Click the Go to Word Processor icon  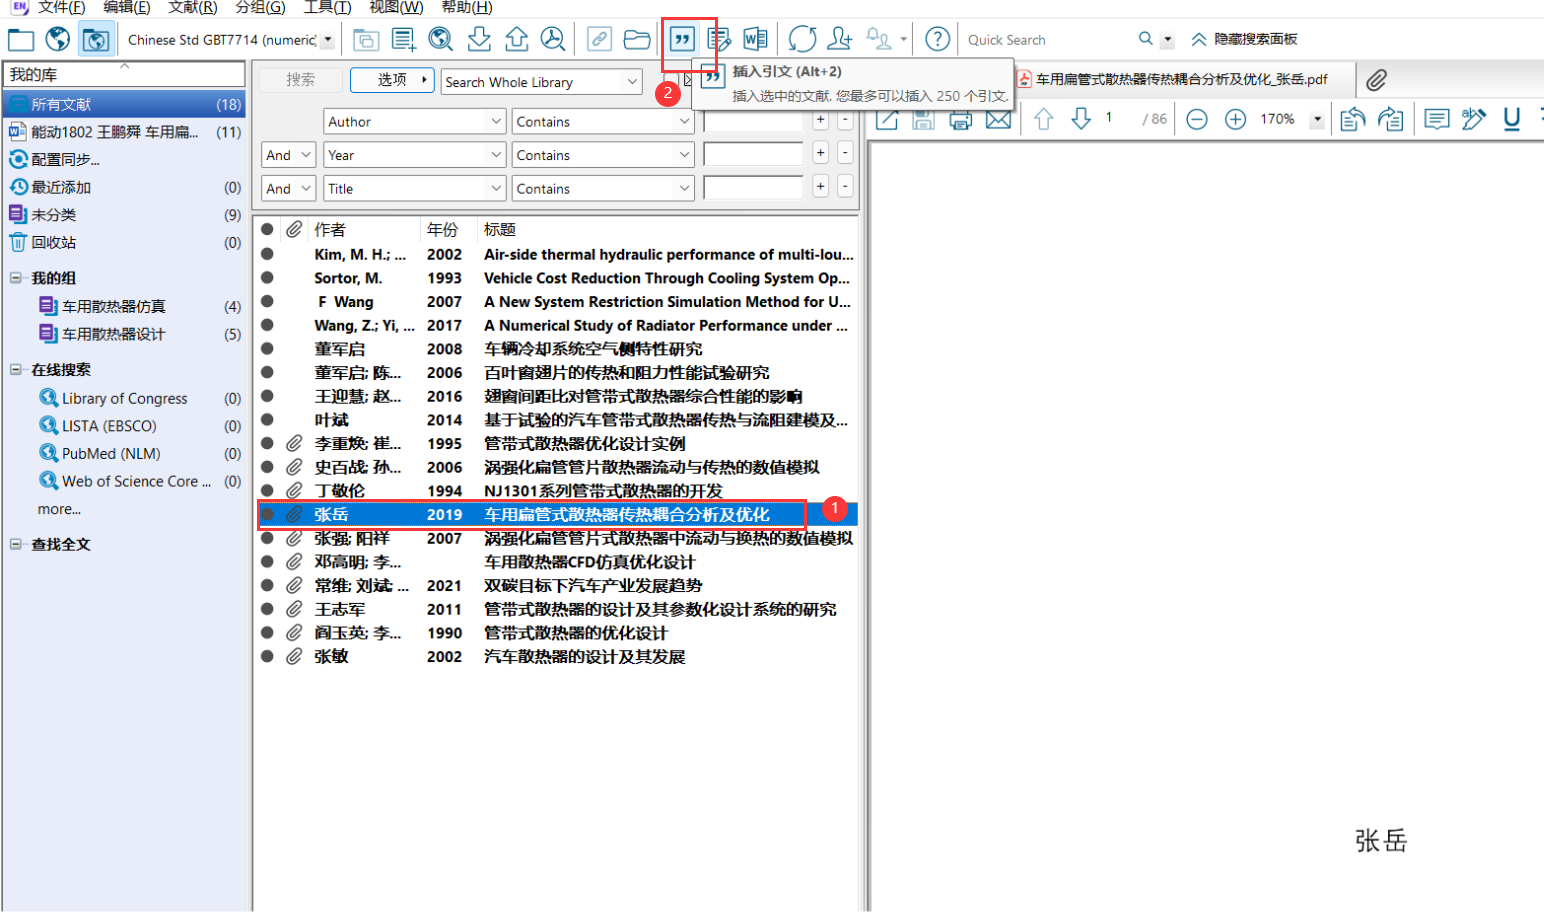point(756,40)
